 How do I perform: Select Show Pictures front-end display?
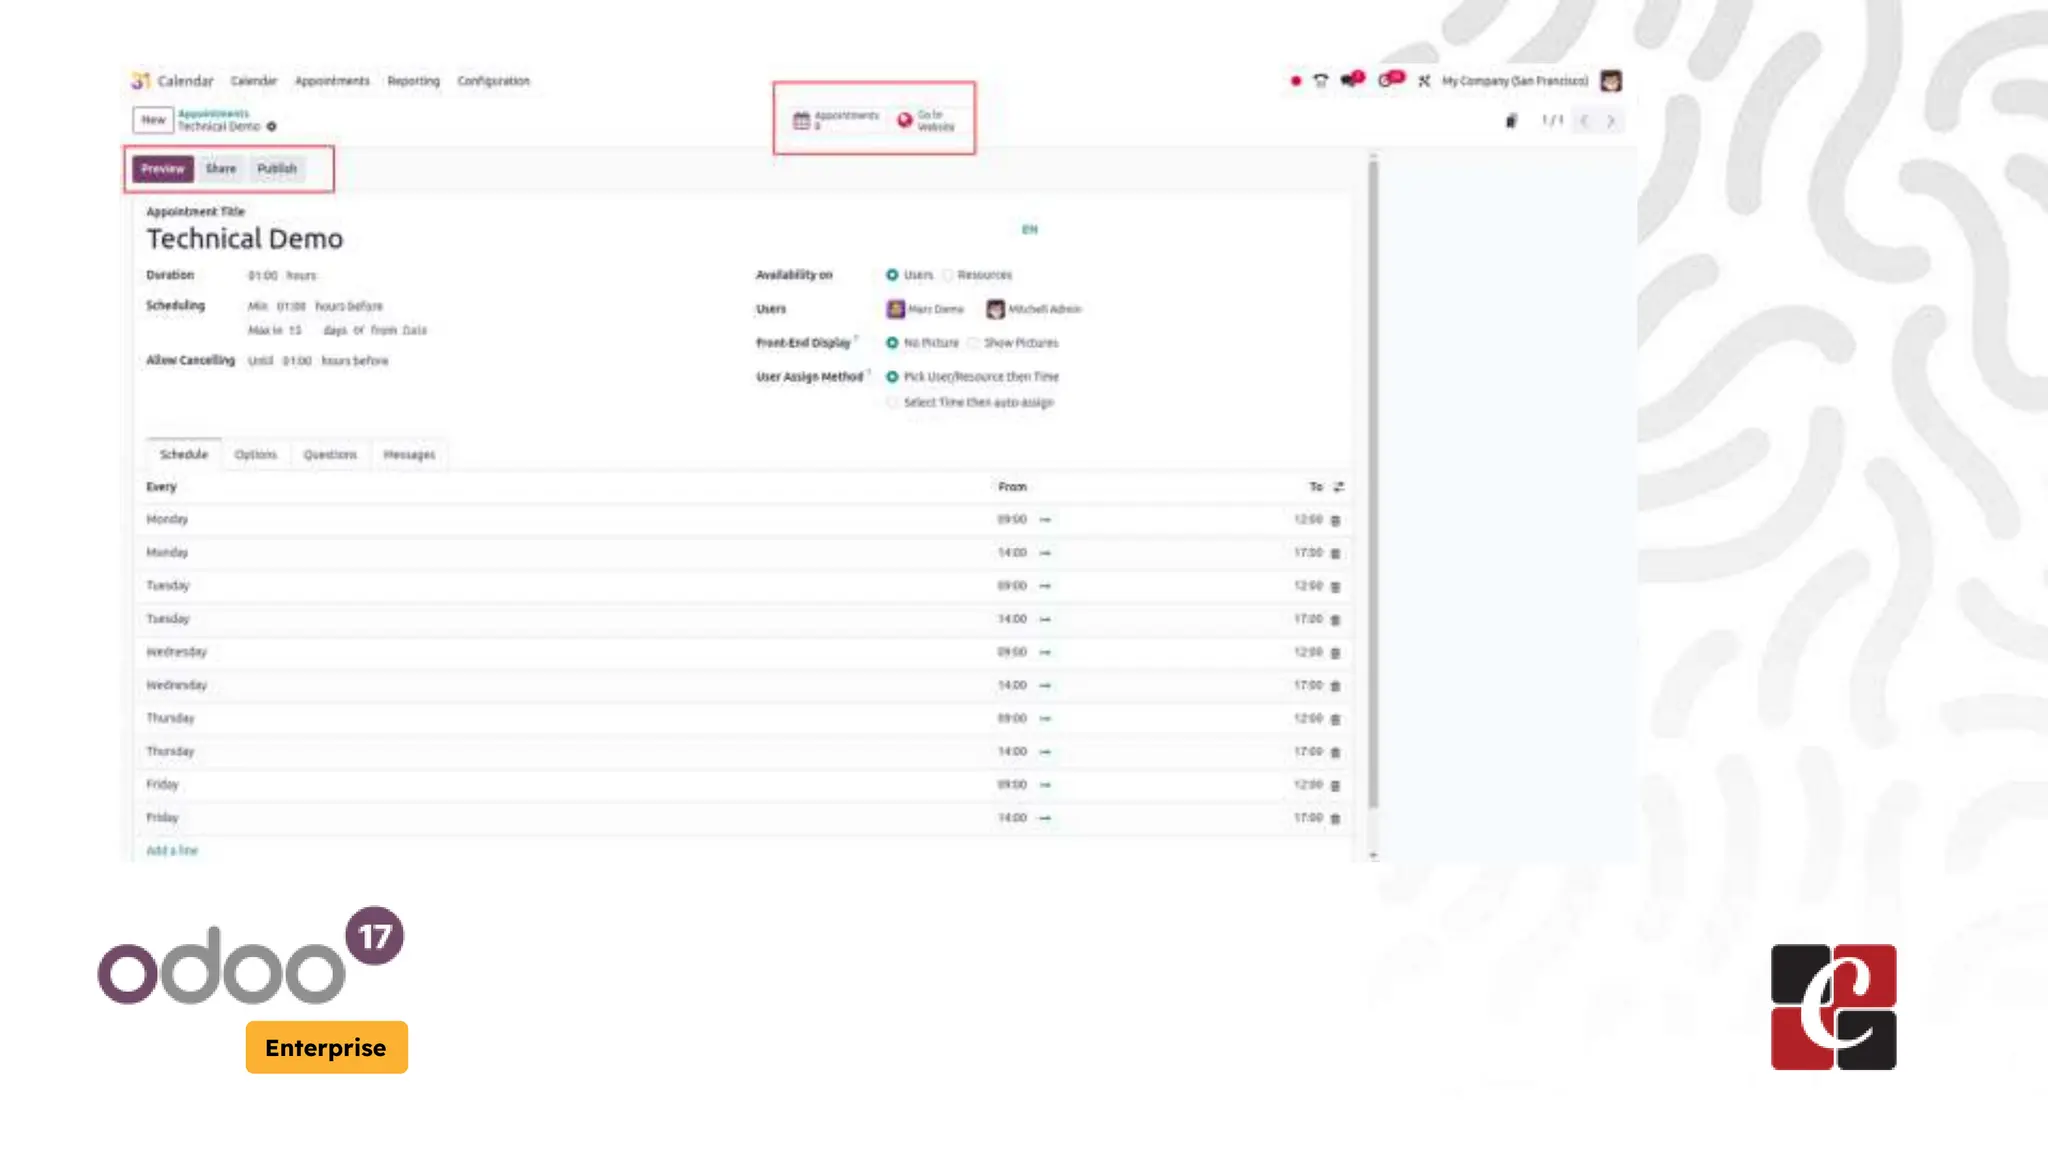point(974,343)
